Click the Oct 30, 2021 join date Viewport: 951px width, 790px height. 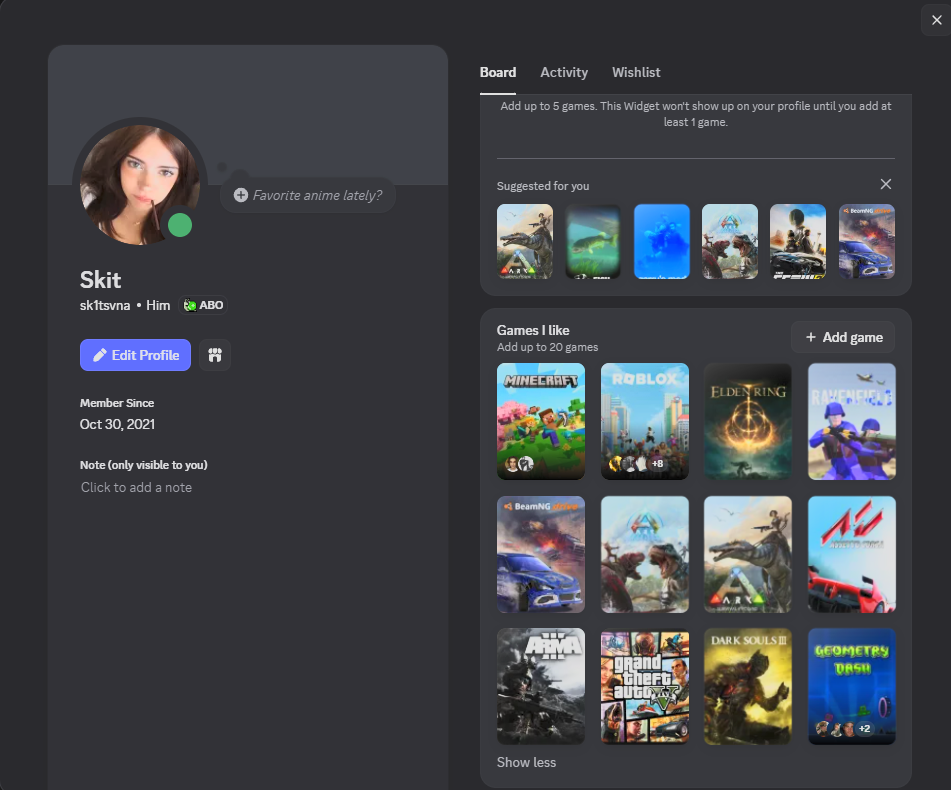point(117,424)
